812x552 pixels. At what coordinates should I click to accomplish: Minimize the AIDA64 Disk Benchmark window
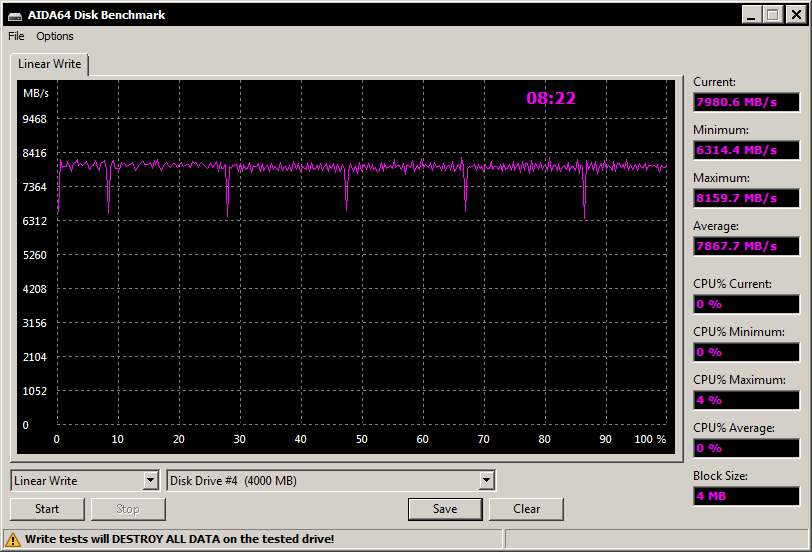tap(752, 14)
